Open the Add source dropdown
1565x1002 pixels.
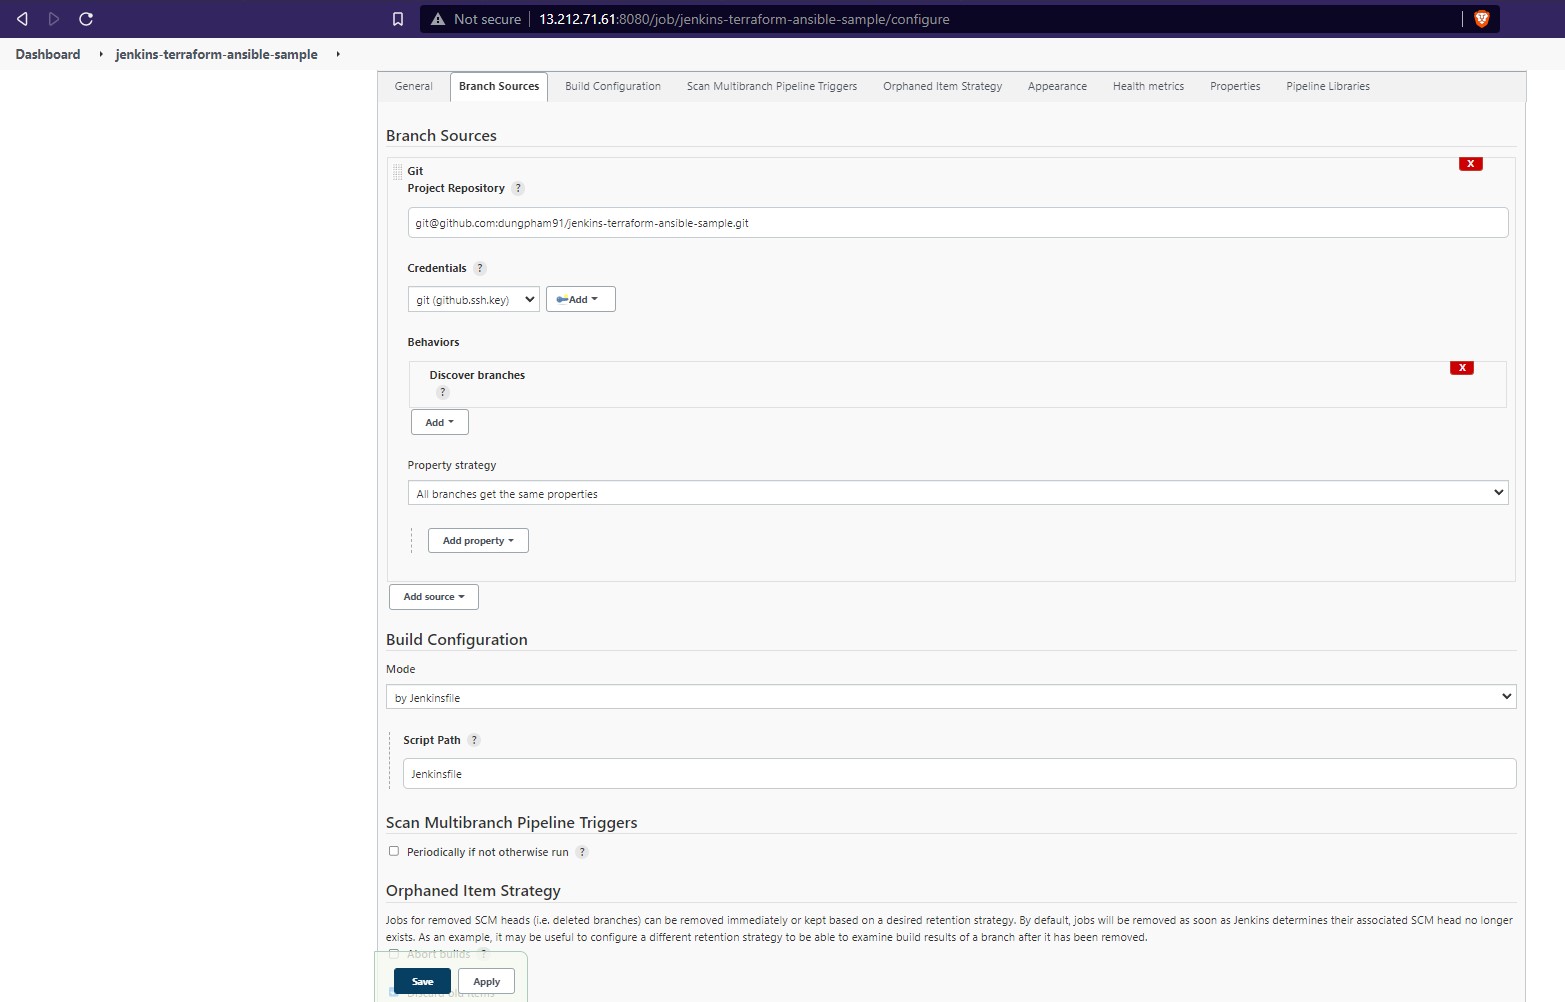pyautogui.click(x=433, y=596)
